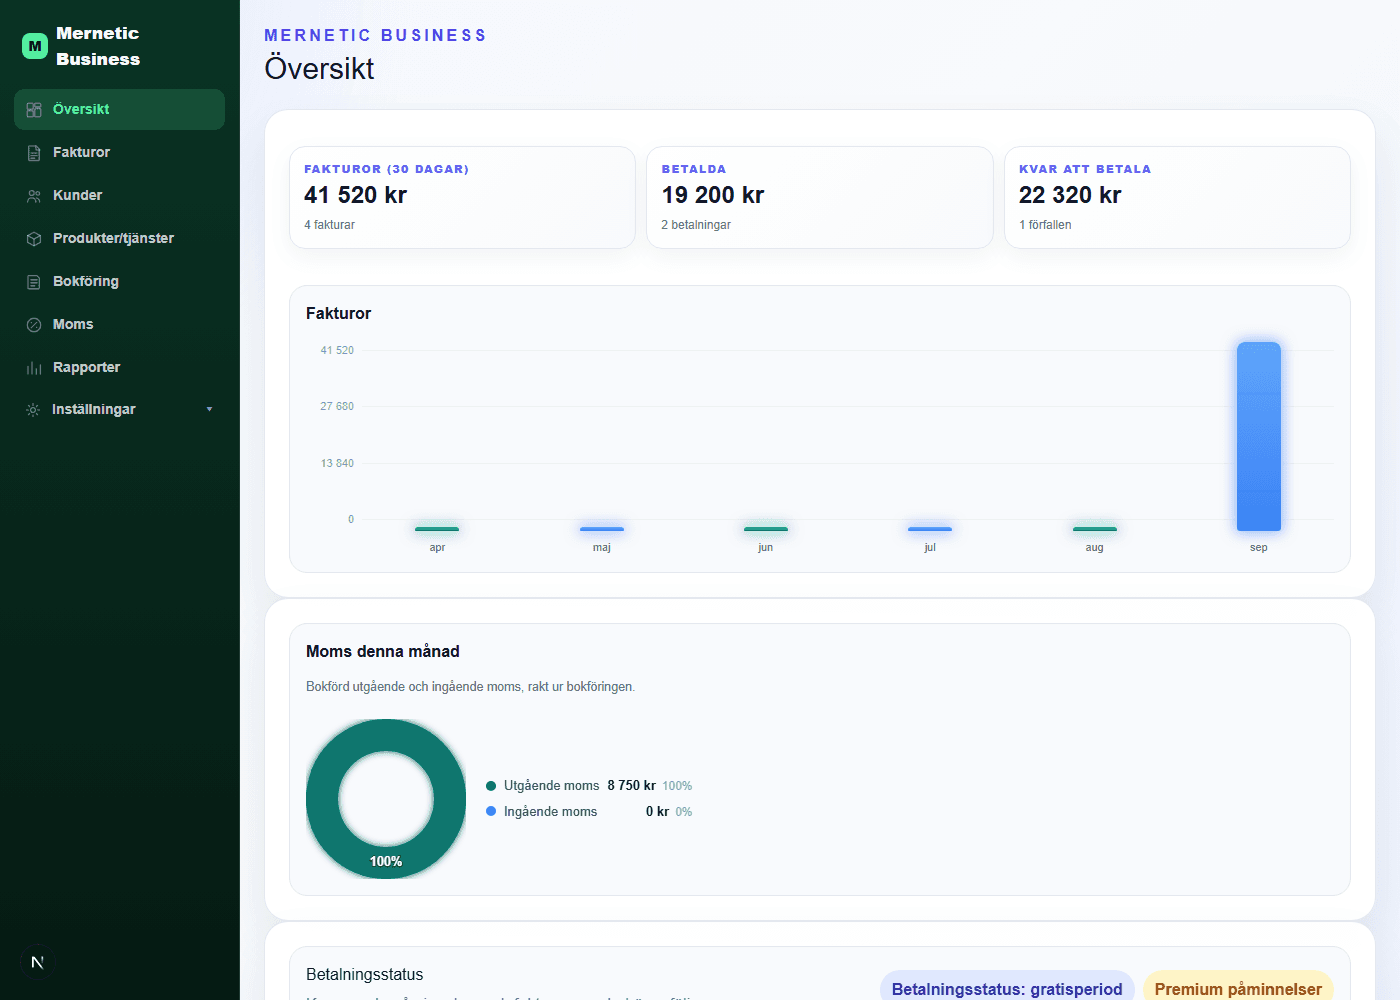The height and width of the screenshot is (1000, 1400).
Task: Go to Fakturor in the sidebar
Action: click(119, 152)
